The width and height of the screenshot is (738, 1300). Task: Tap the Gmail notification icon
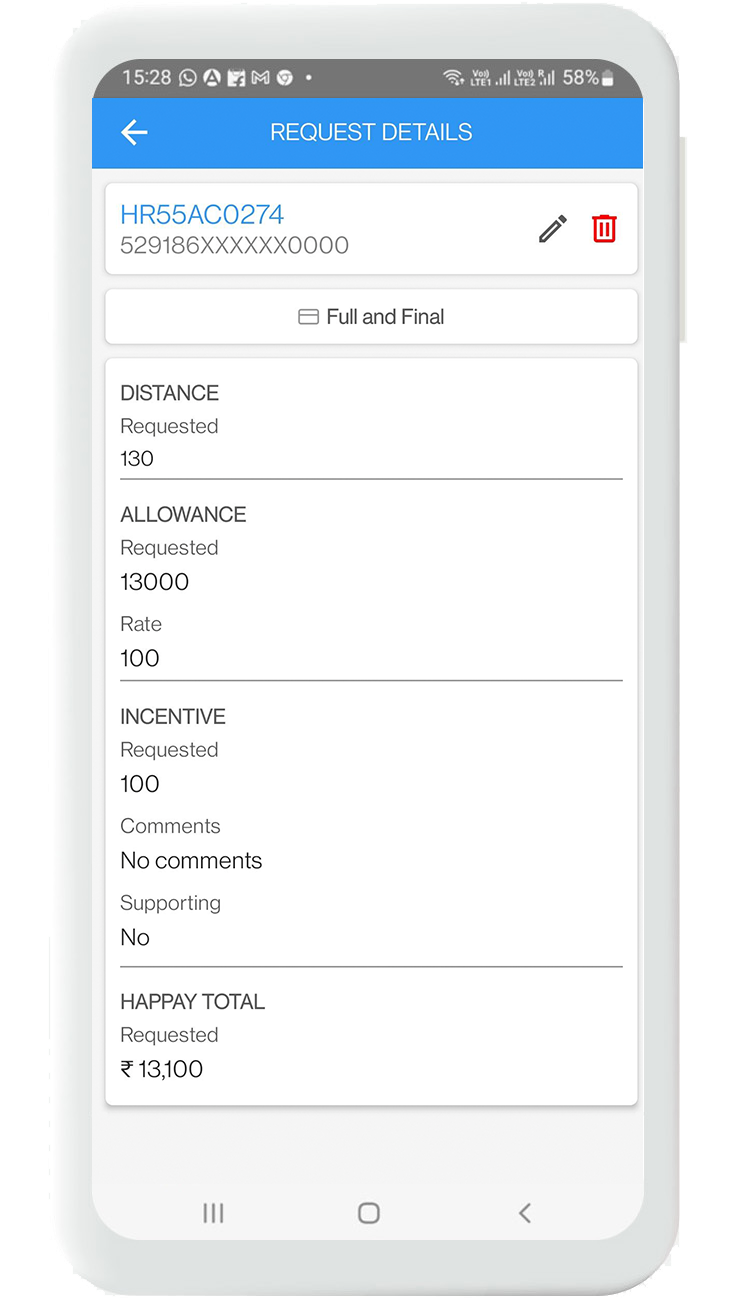pyautogui.click(x=261, y=77)
